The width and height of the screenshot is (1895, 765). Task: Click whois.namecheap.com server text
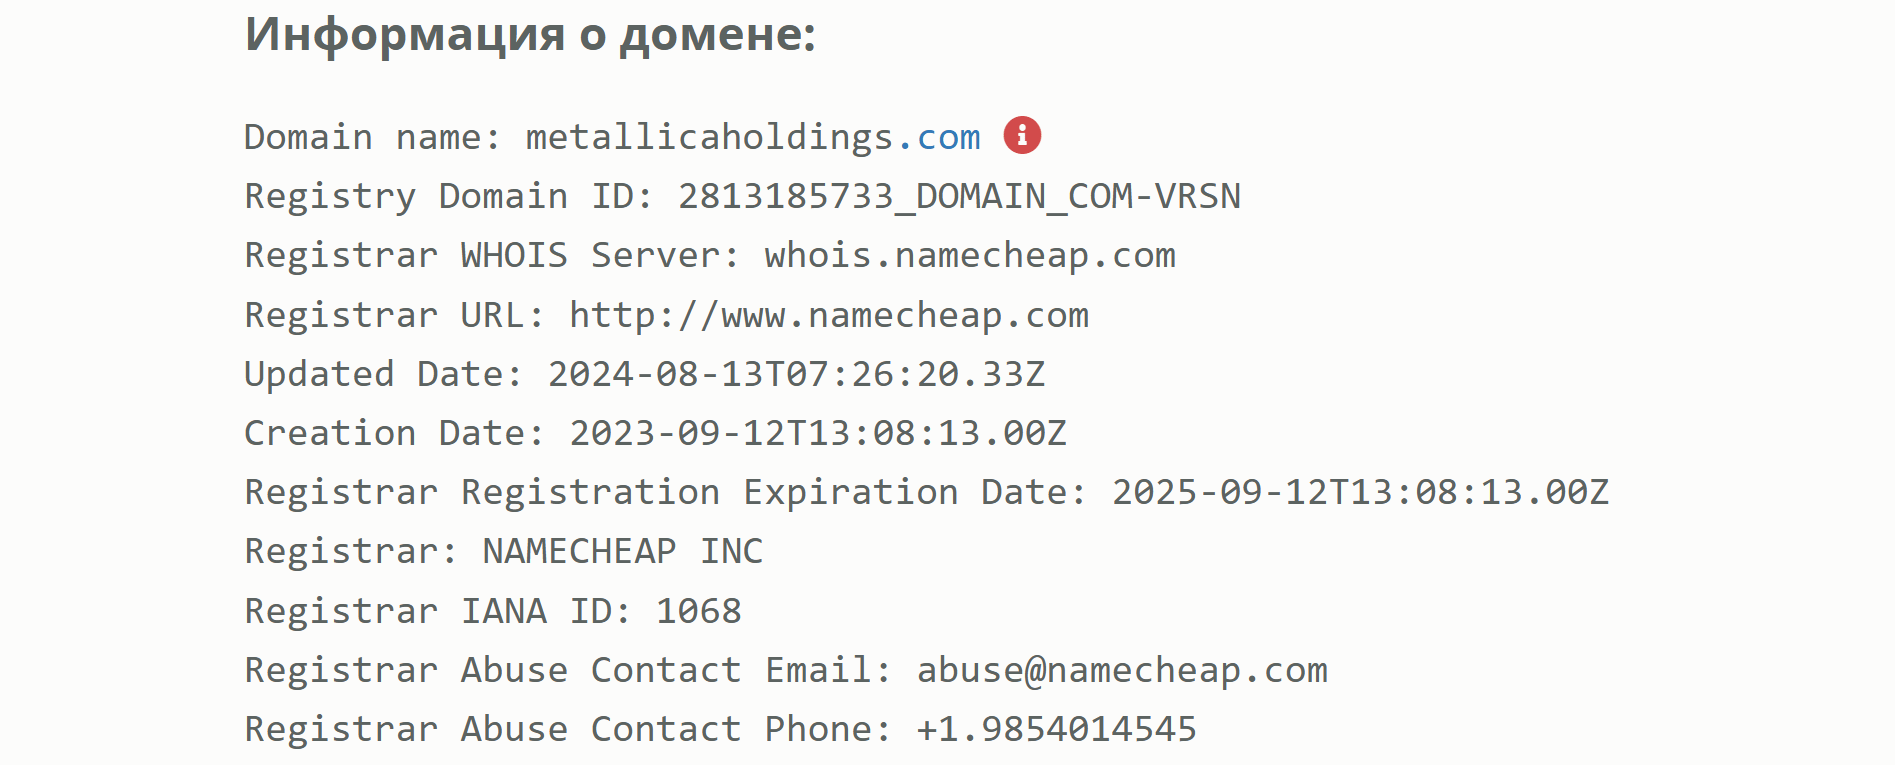pyautogui.click(x=970, y=256)
